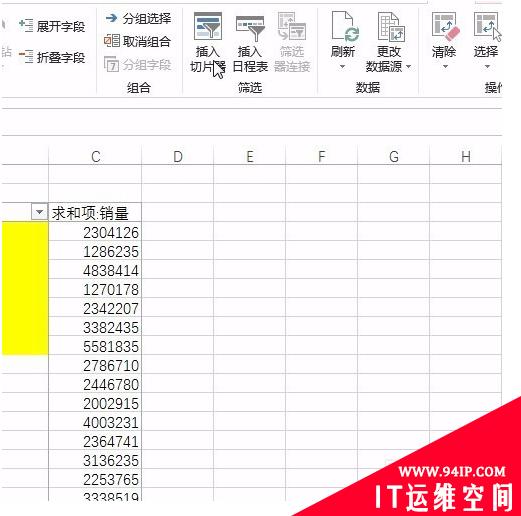Image resolution: width=521 pixels, height=516 pixels.
Task: Click Collapse Field (折叠字段)
Action: pos(52,57)
